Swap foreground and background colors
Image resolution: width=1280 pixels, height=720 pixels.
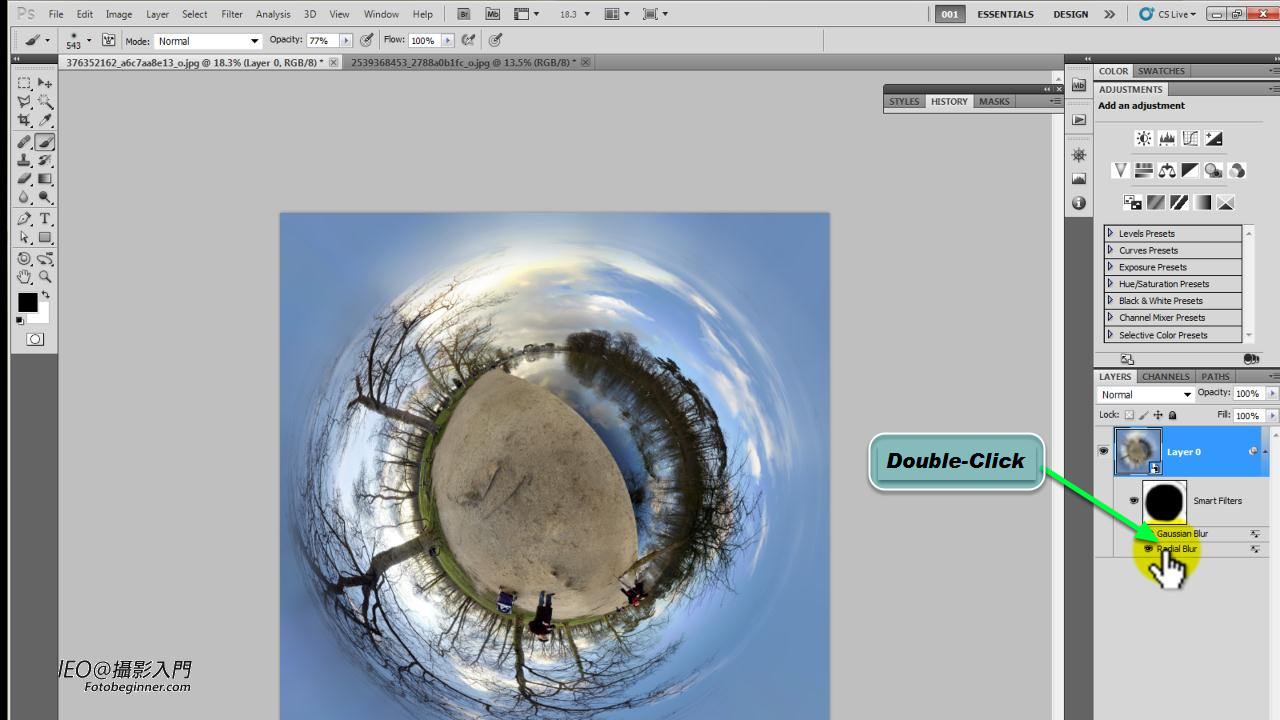pyautogui.click(x=45, y=296)
